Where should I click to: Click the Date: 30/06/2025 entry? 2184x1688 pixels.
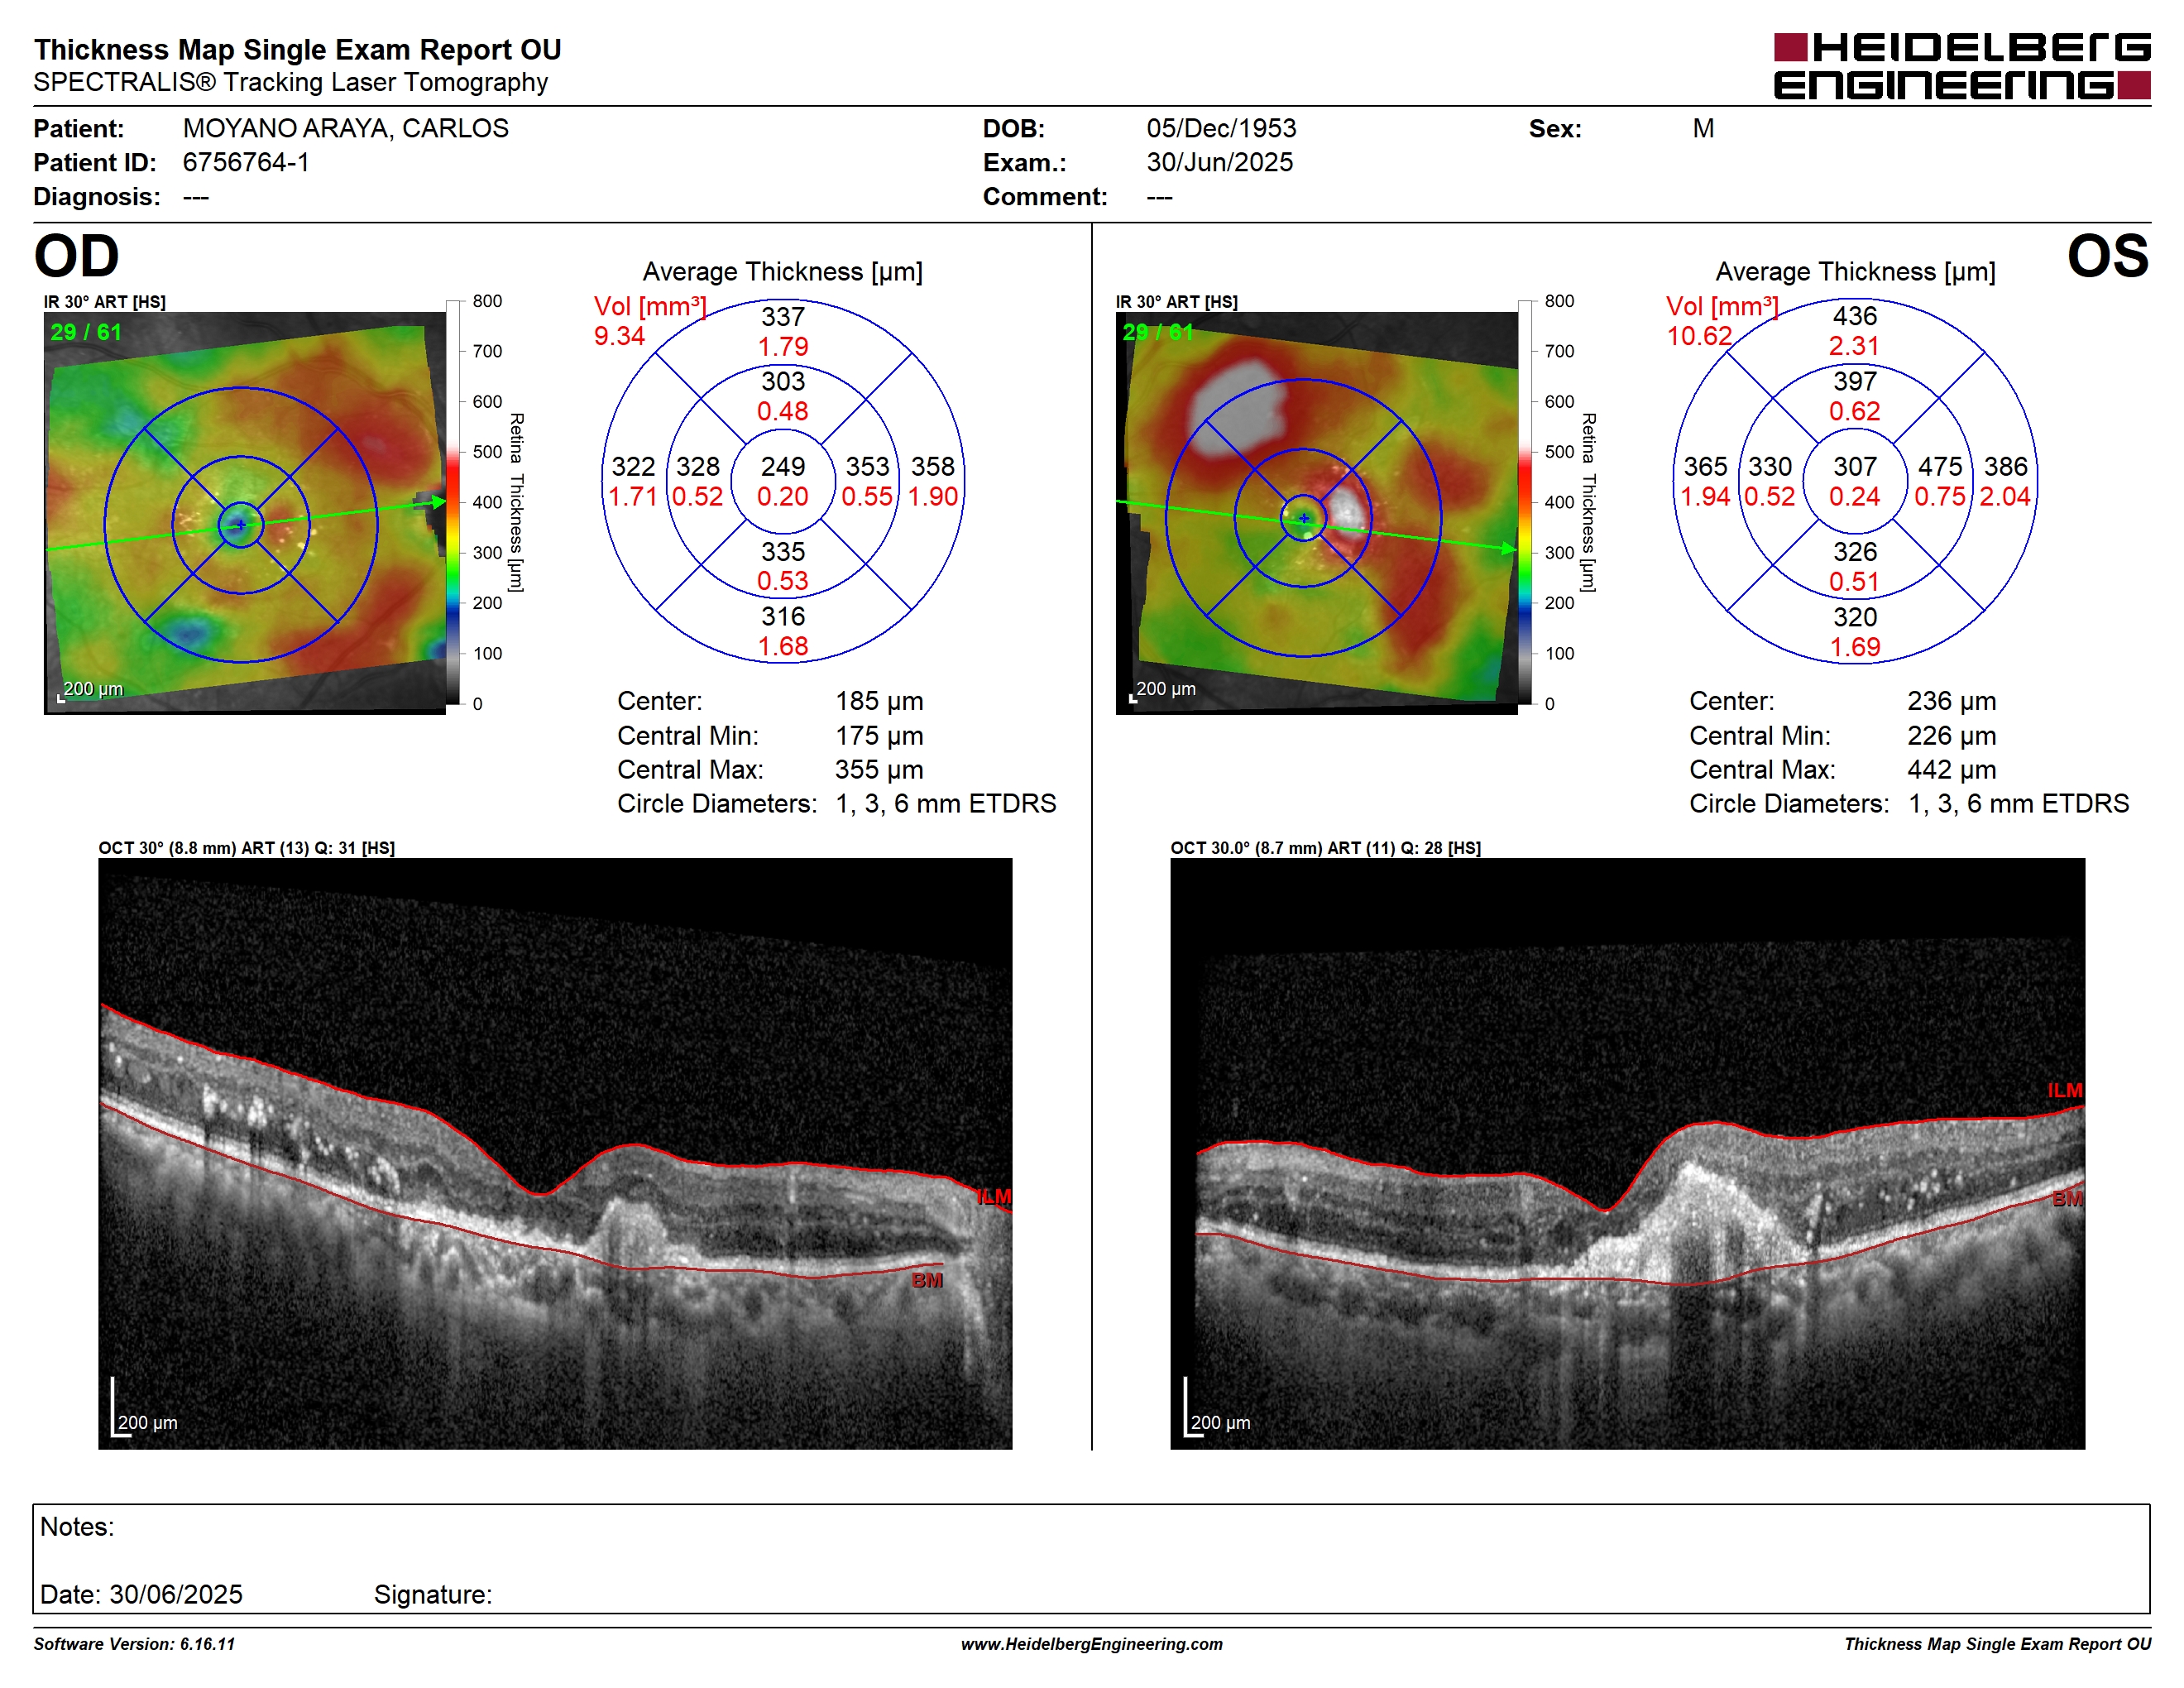(141, 1594)
